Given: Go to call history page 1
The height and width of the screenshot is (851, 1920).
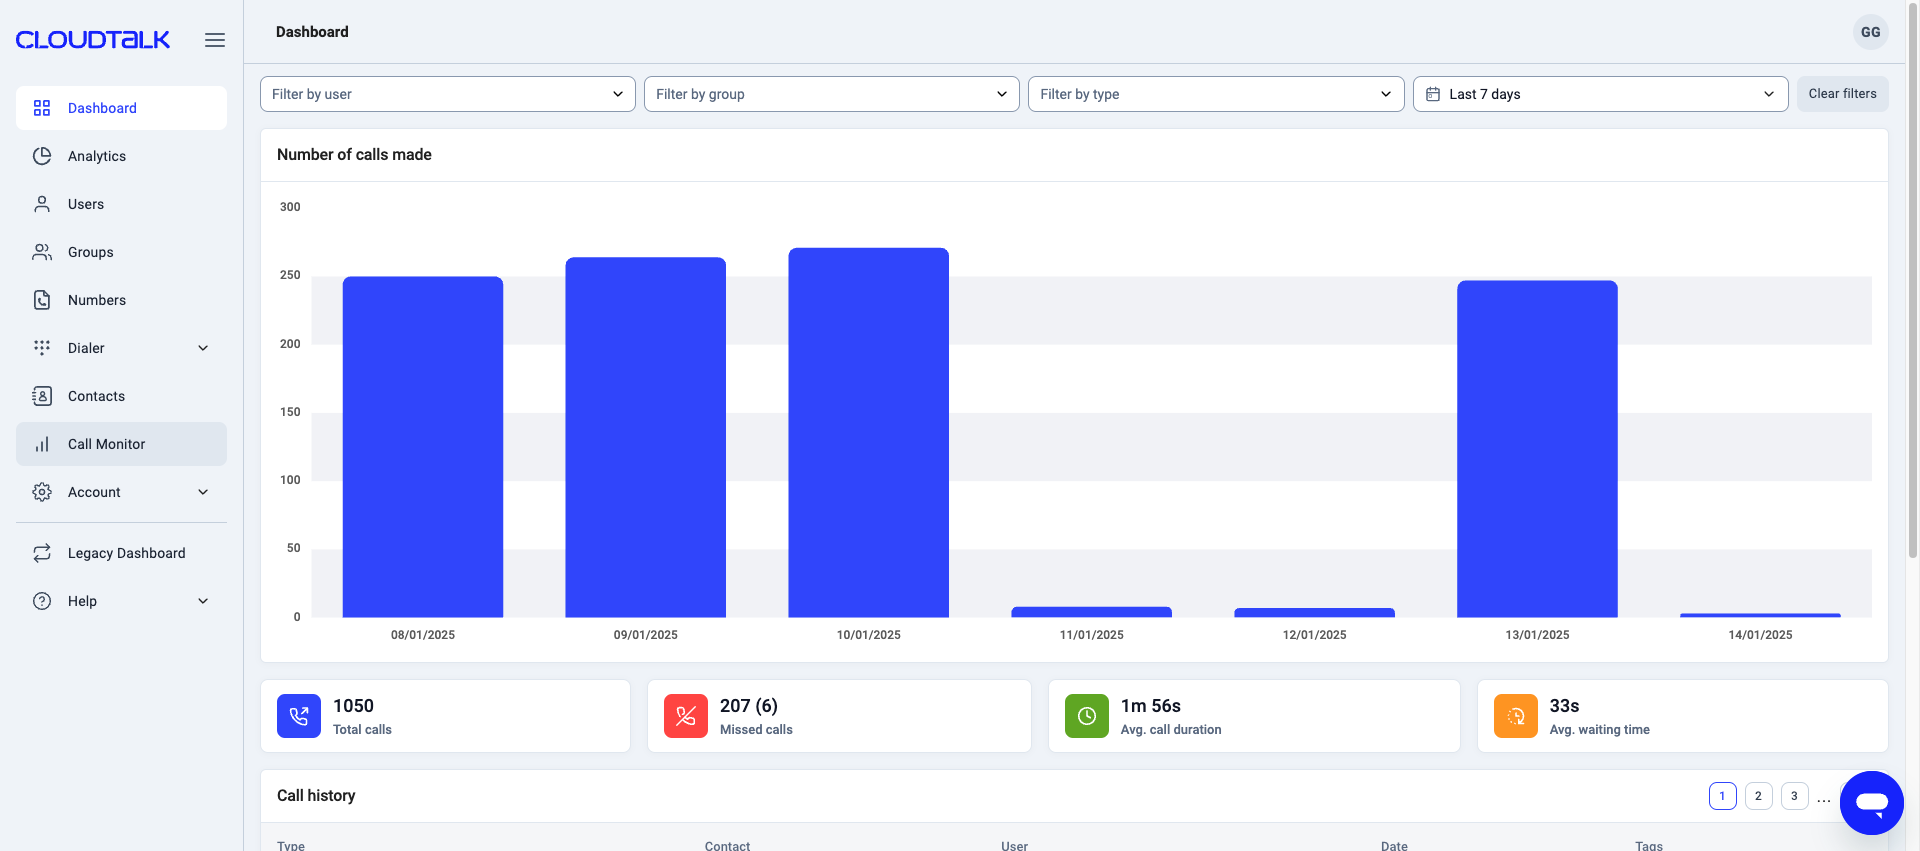Looking at the screenshot, I should [x=1723, y=796].
